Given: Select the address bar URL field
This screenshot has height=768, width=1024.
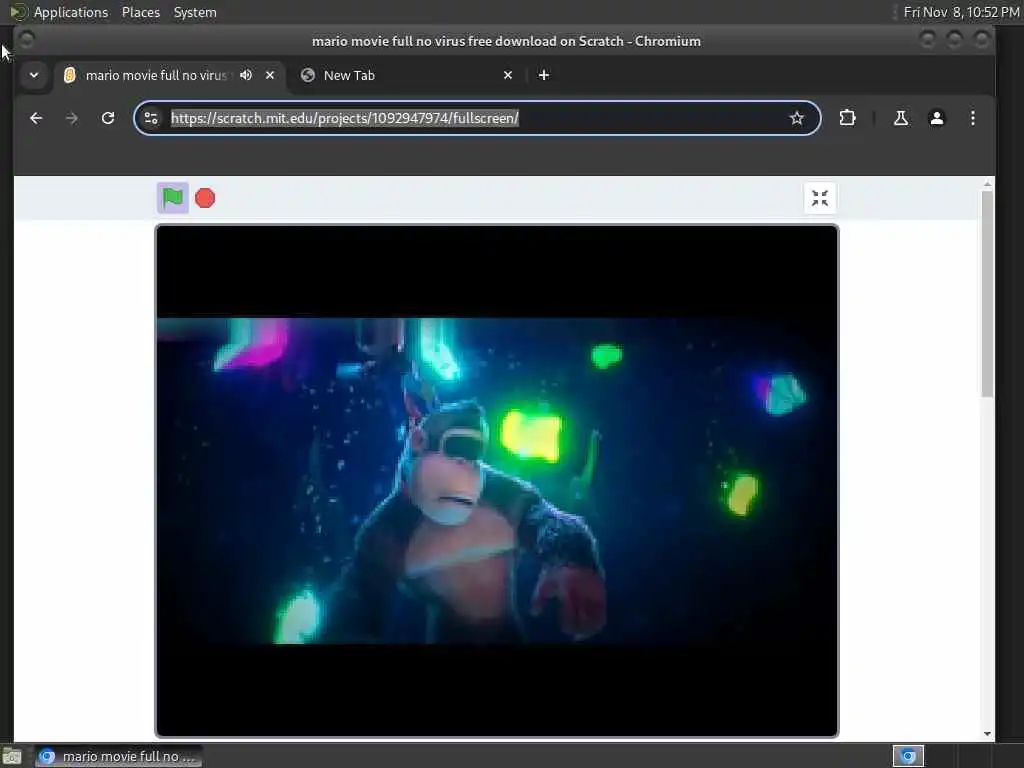Looking at the screenshot, I should tap(477, 118).
